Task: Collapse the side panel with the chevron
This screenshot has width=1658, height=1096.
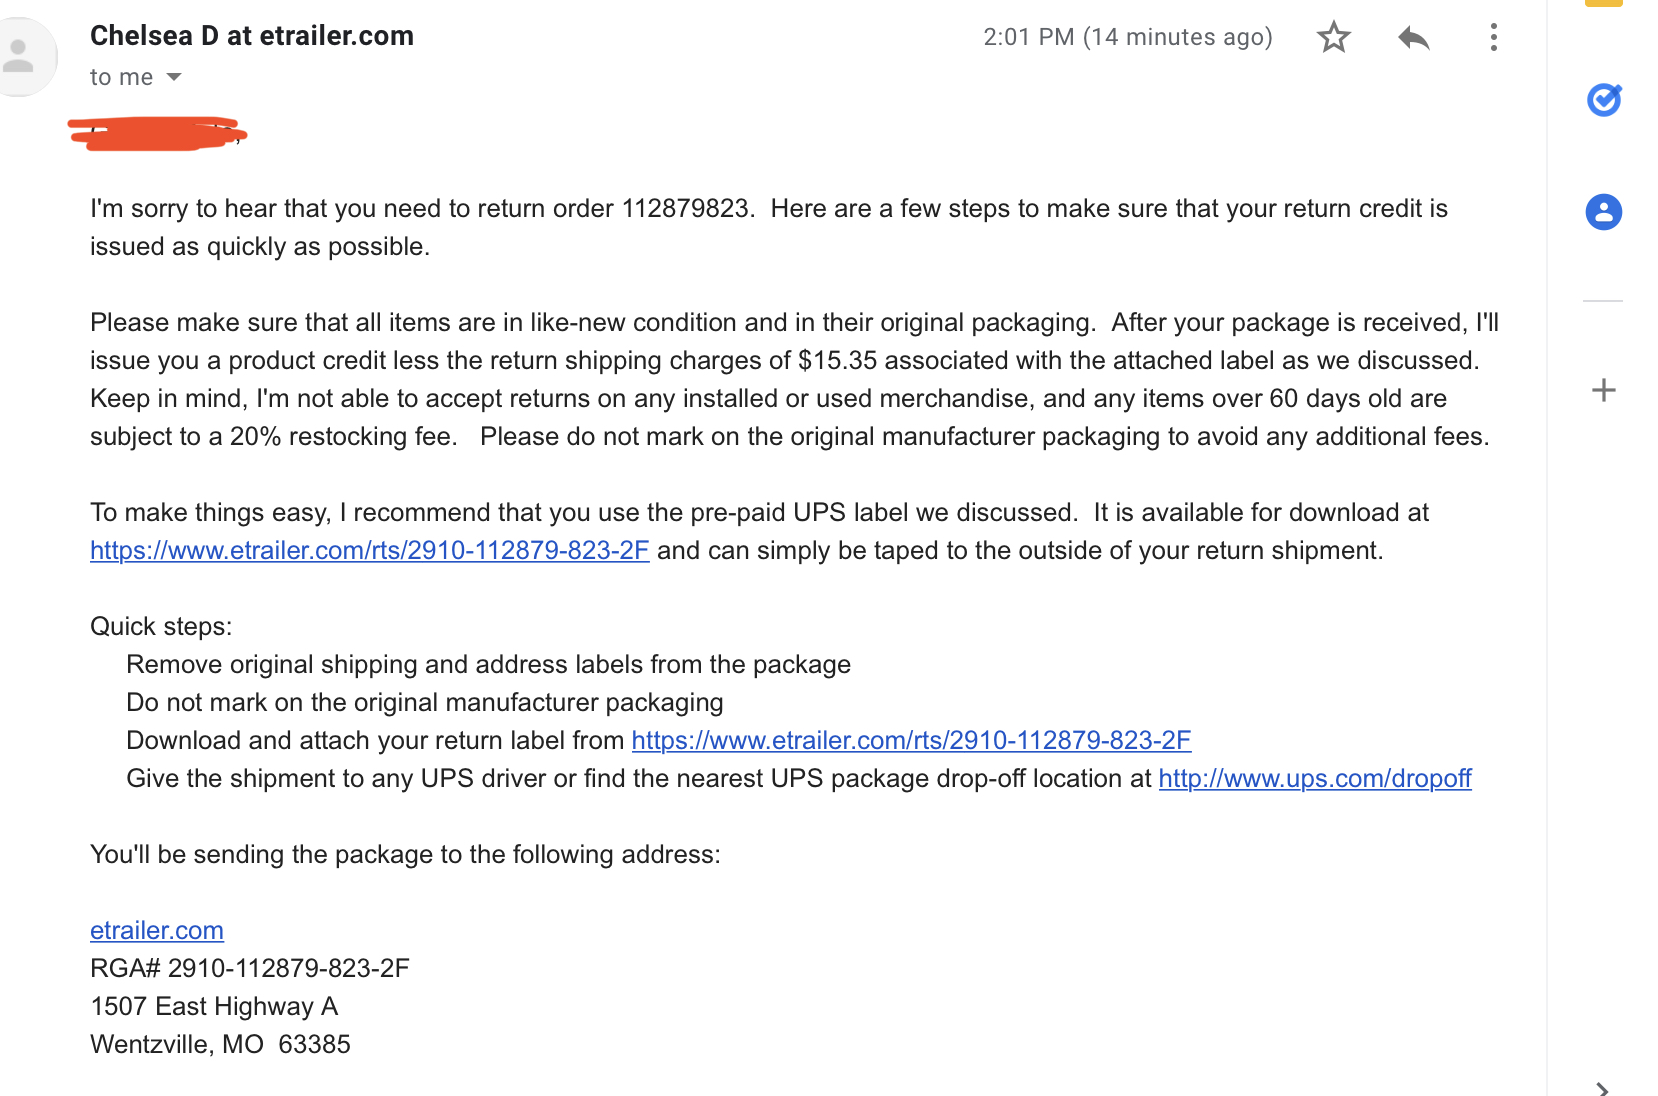Action: coord(1602,1088)
